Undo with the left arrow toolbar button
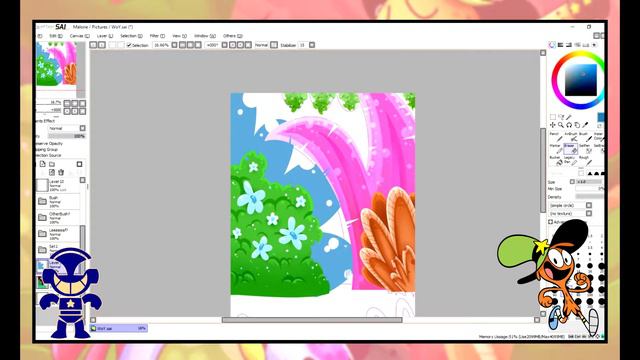The width and height of the screenshot is (640, 360). point(93,45)
